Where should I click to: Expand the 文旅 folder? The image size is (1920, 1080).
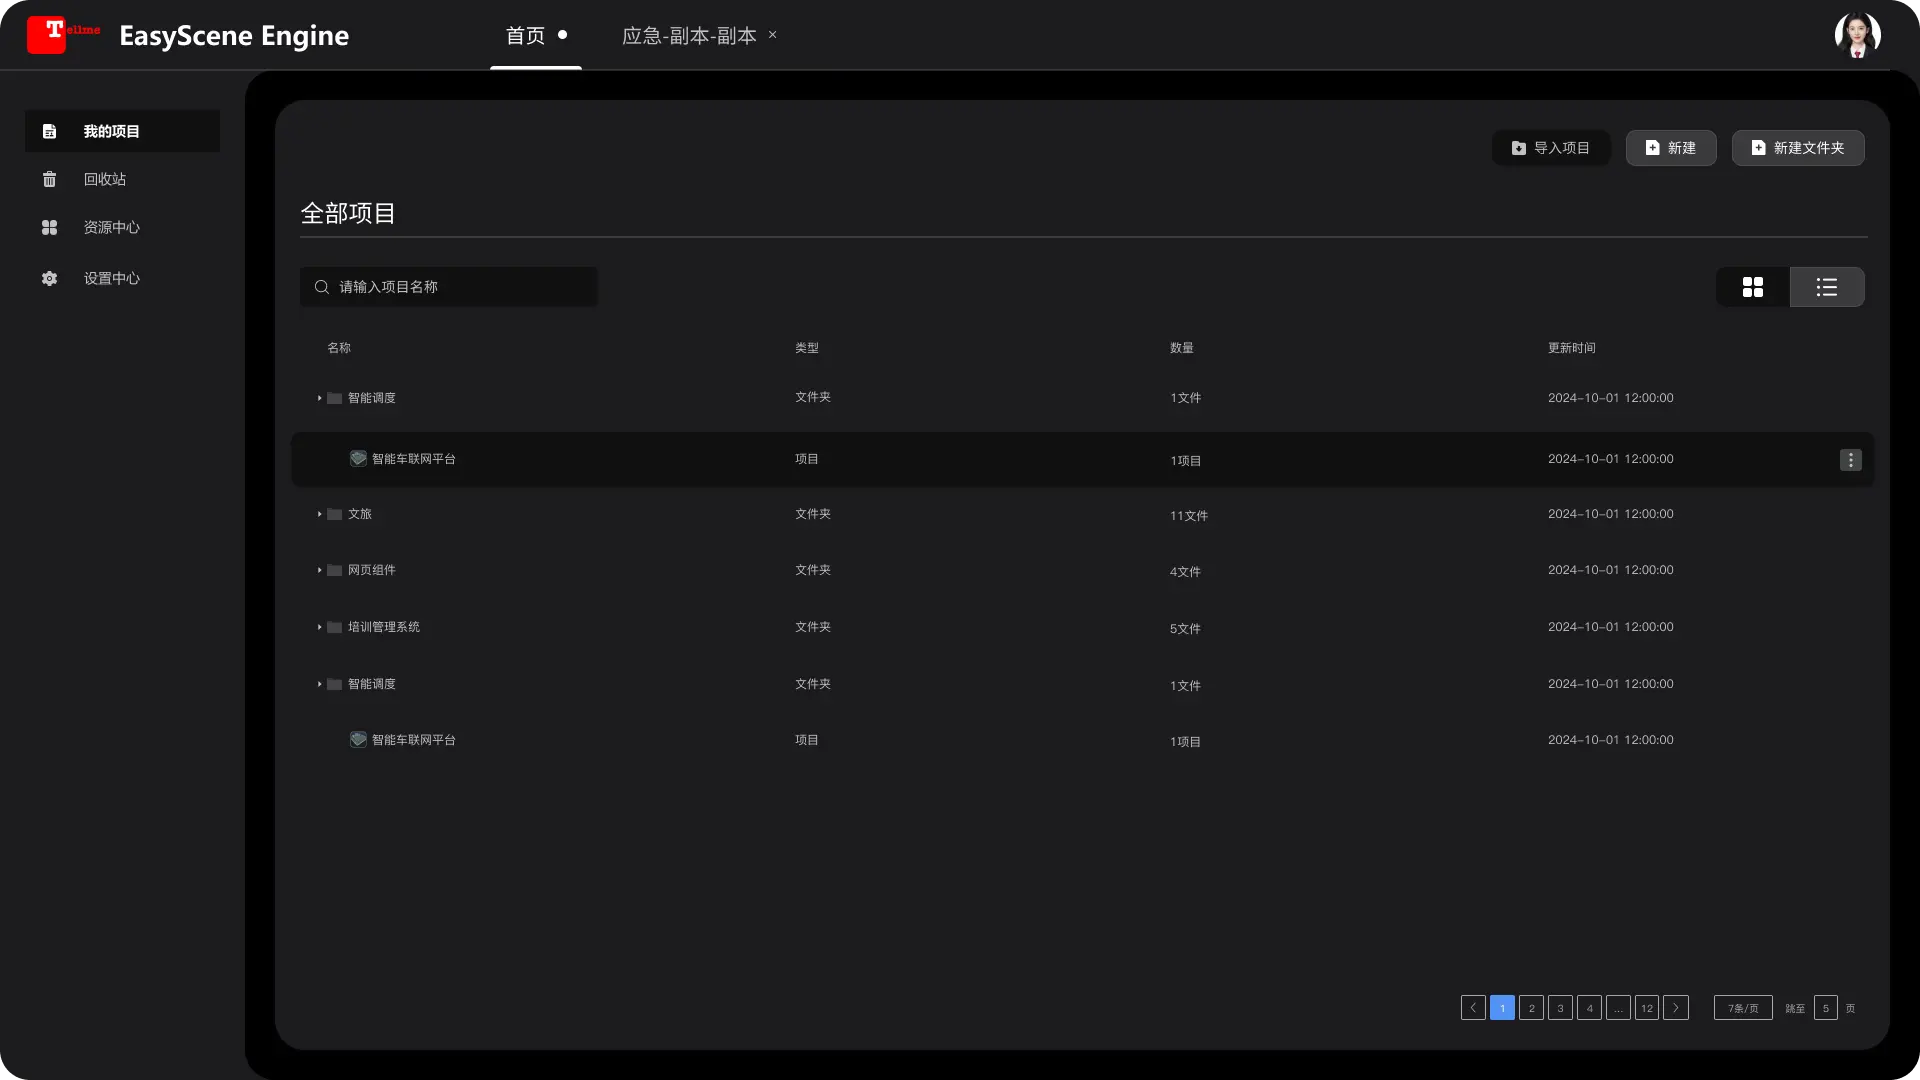[319, 514]
